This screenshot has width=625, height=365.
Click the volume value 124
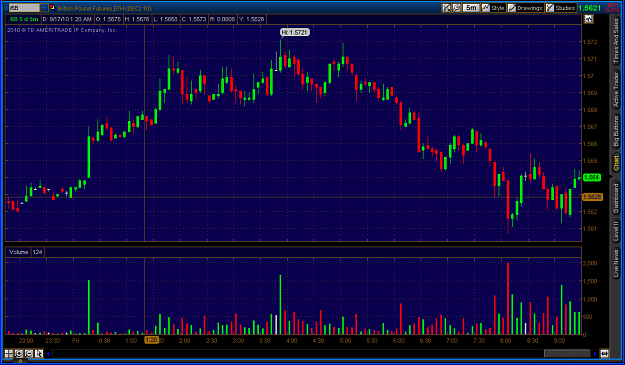[37, 252]
